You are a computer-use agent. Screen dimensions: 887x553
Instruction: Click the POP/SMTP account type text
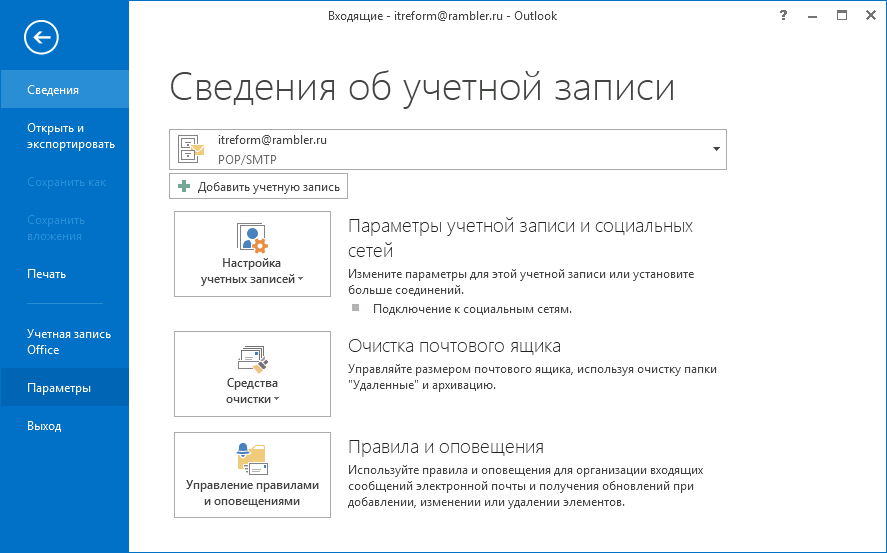[x=247, y=160]
